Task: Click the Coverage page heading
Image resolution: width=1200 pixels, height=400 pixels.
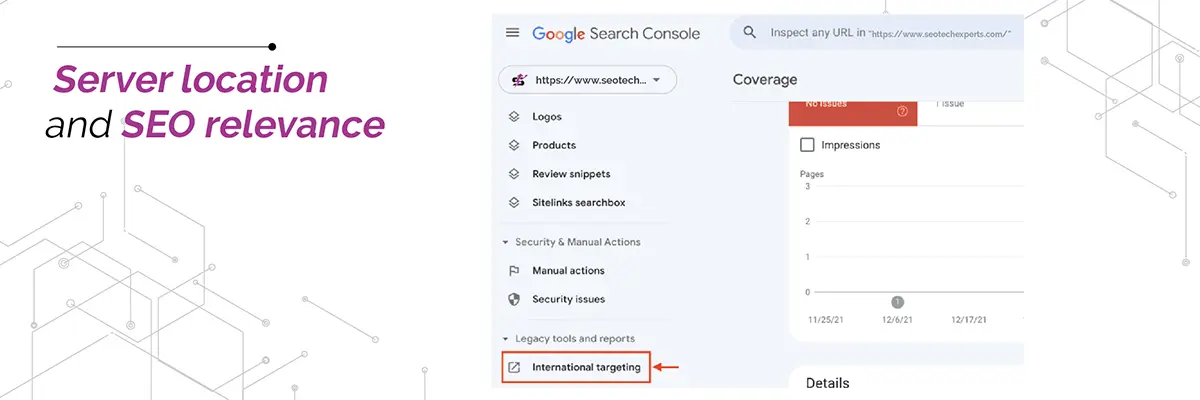Action: (x=765, y=80)
